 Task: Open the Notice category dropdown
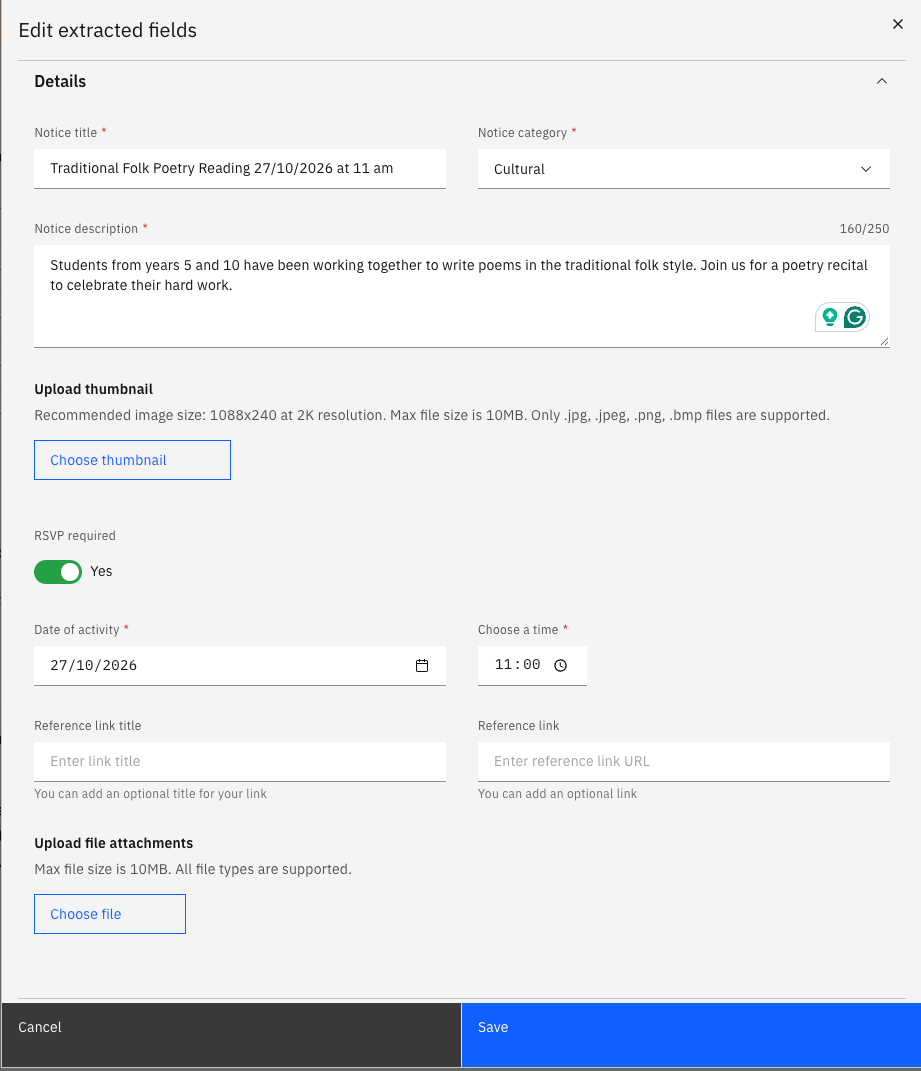[x=683, y=169]
